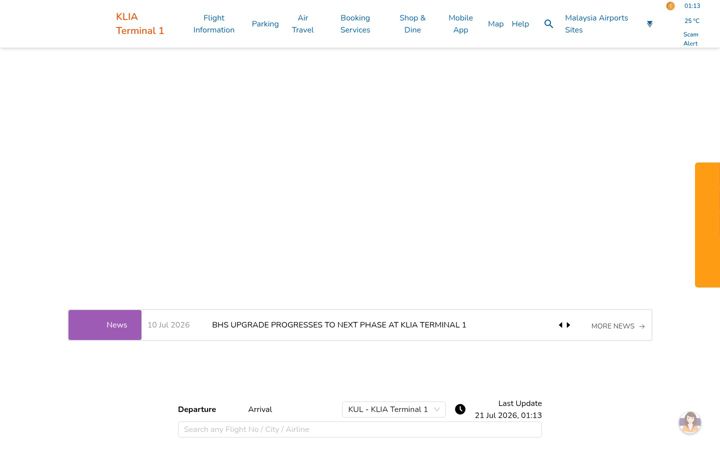
Task: Open the MORE NEWS link
Action: (x=618, y=326)
